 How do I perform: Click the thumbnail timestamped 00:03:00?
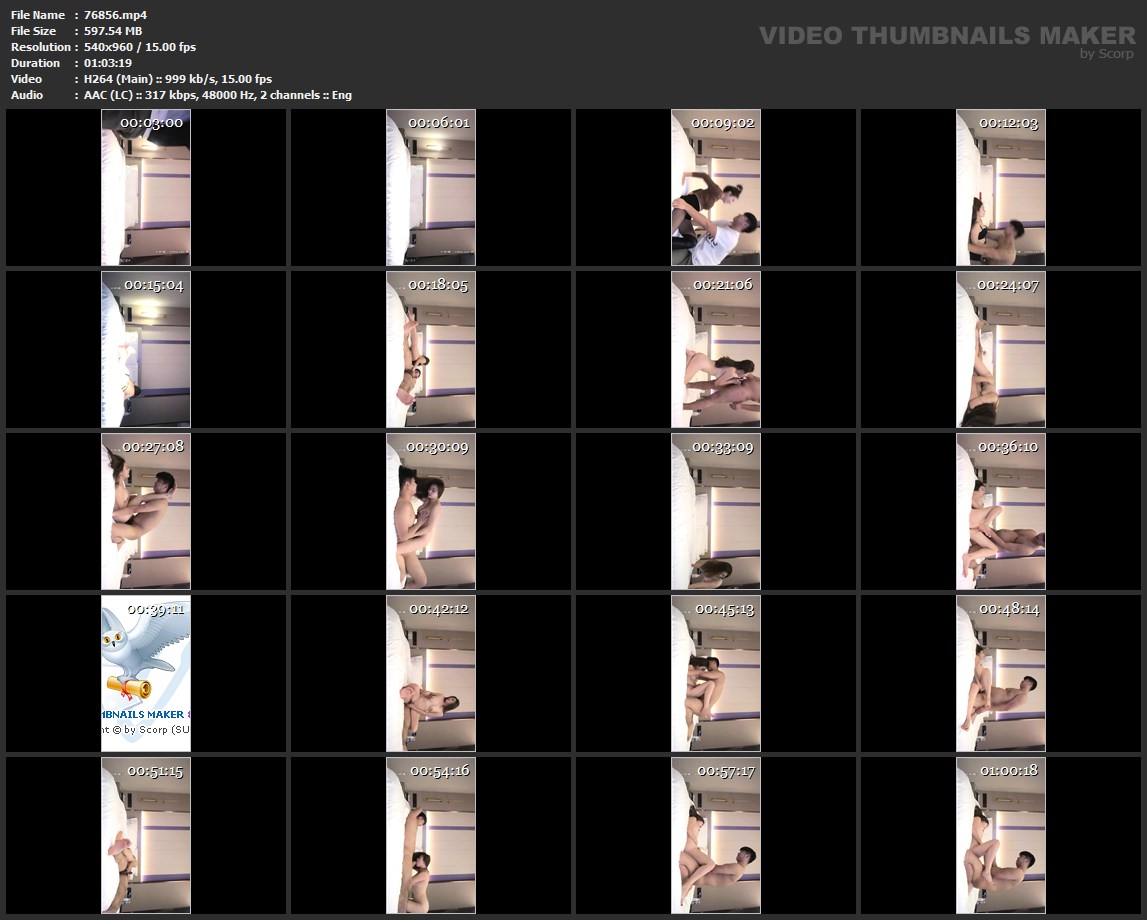click(x=146, y=188)
